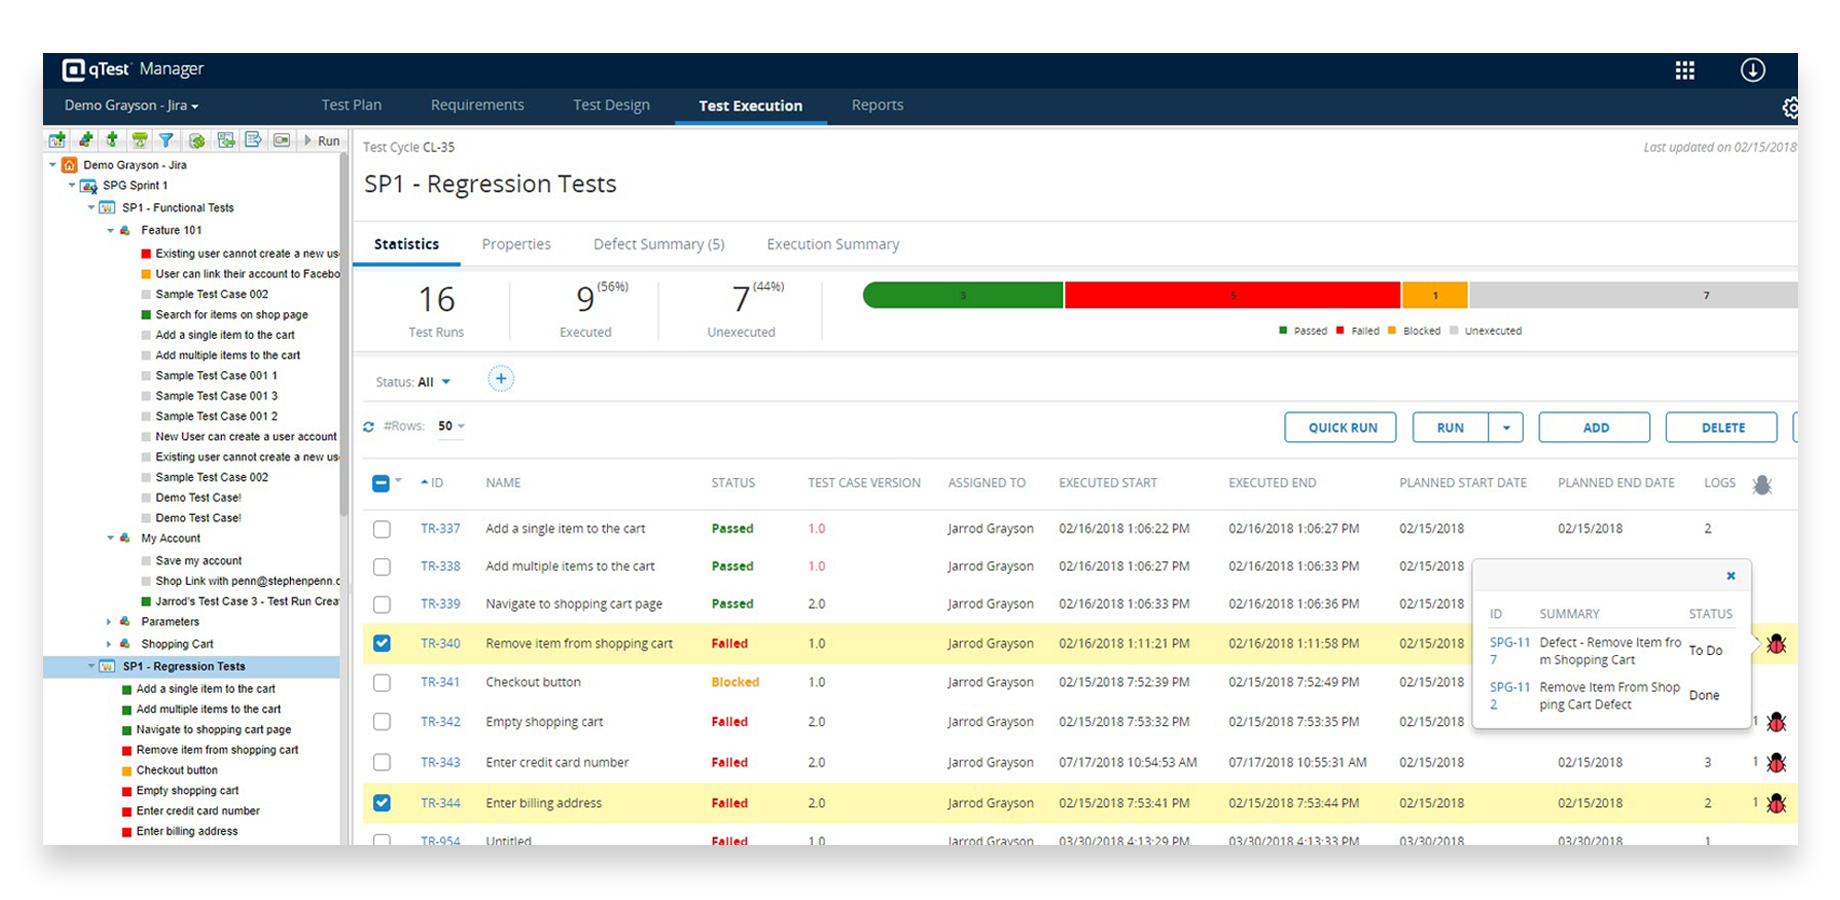Viewport: 1840px width, 900px height.
Task: Close the defect summary popup
Action: click(1731, 576)
